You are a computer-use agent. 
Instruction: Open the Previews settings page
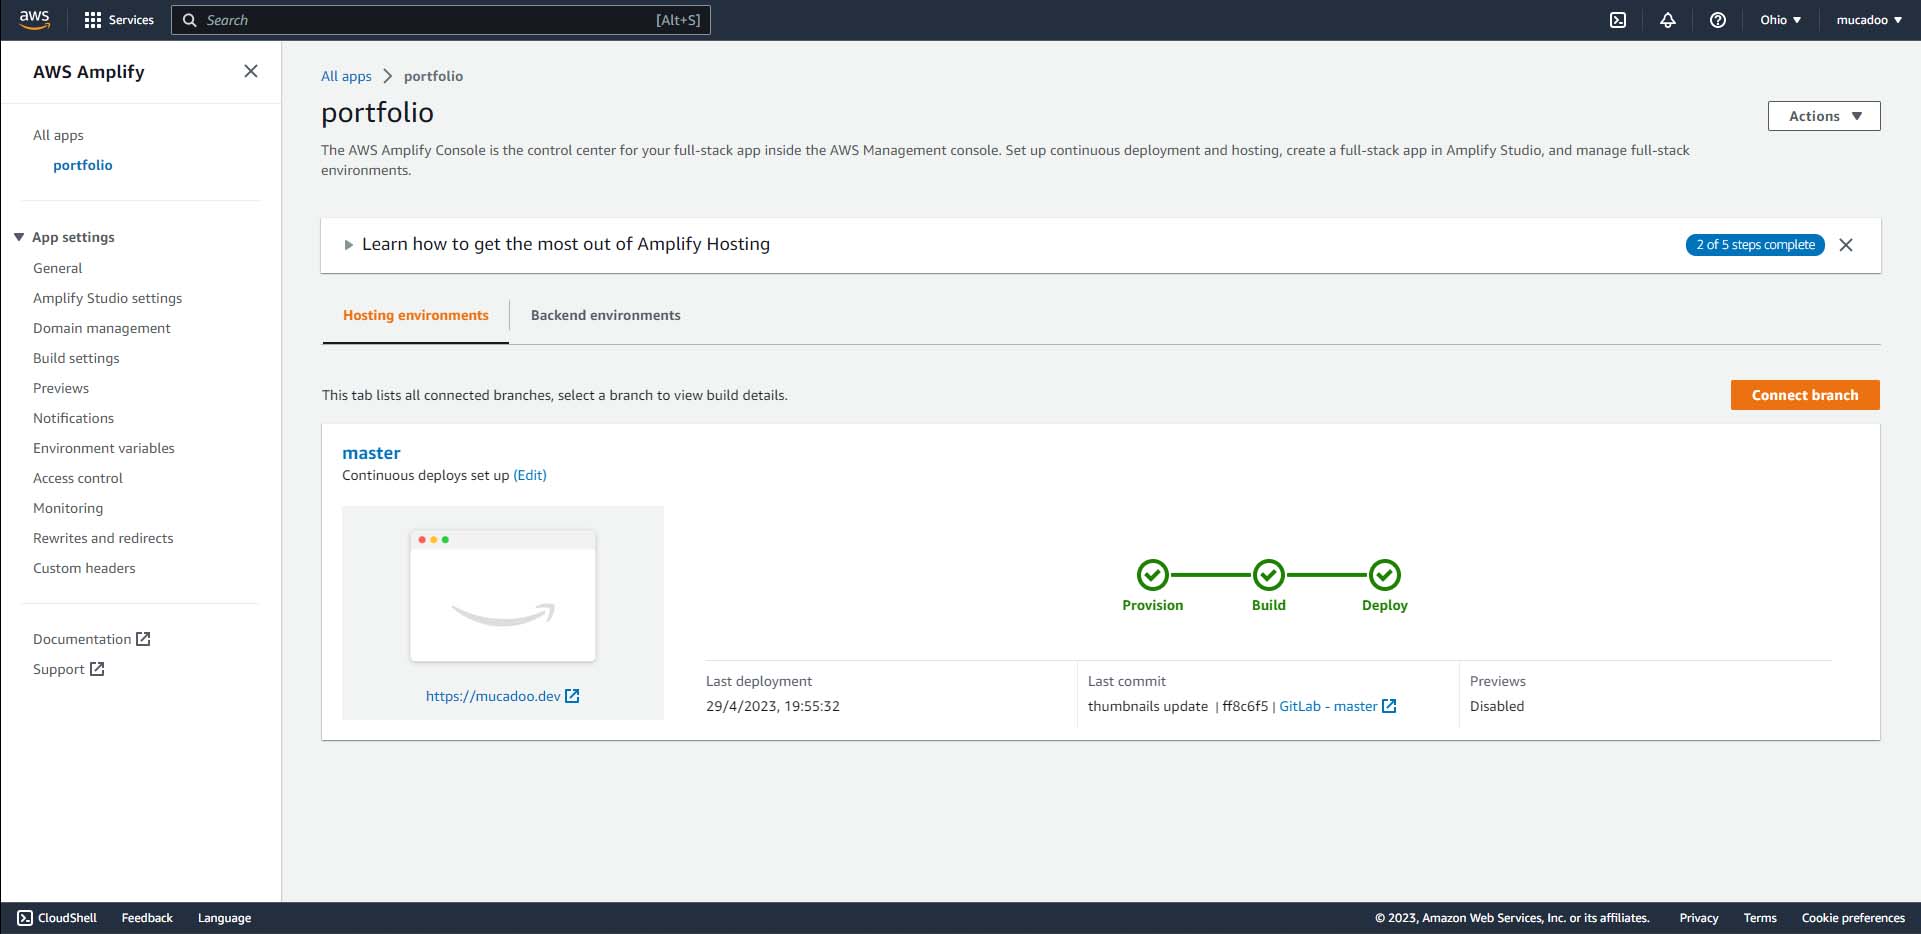click(61, 388)
